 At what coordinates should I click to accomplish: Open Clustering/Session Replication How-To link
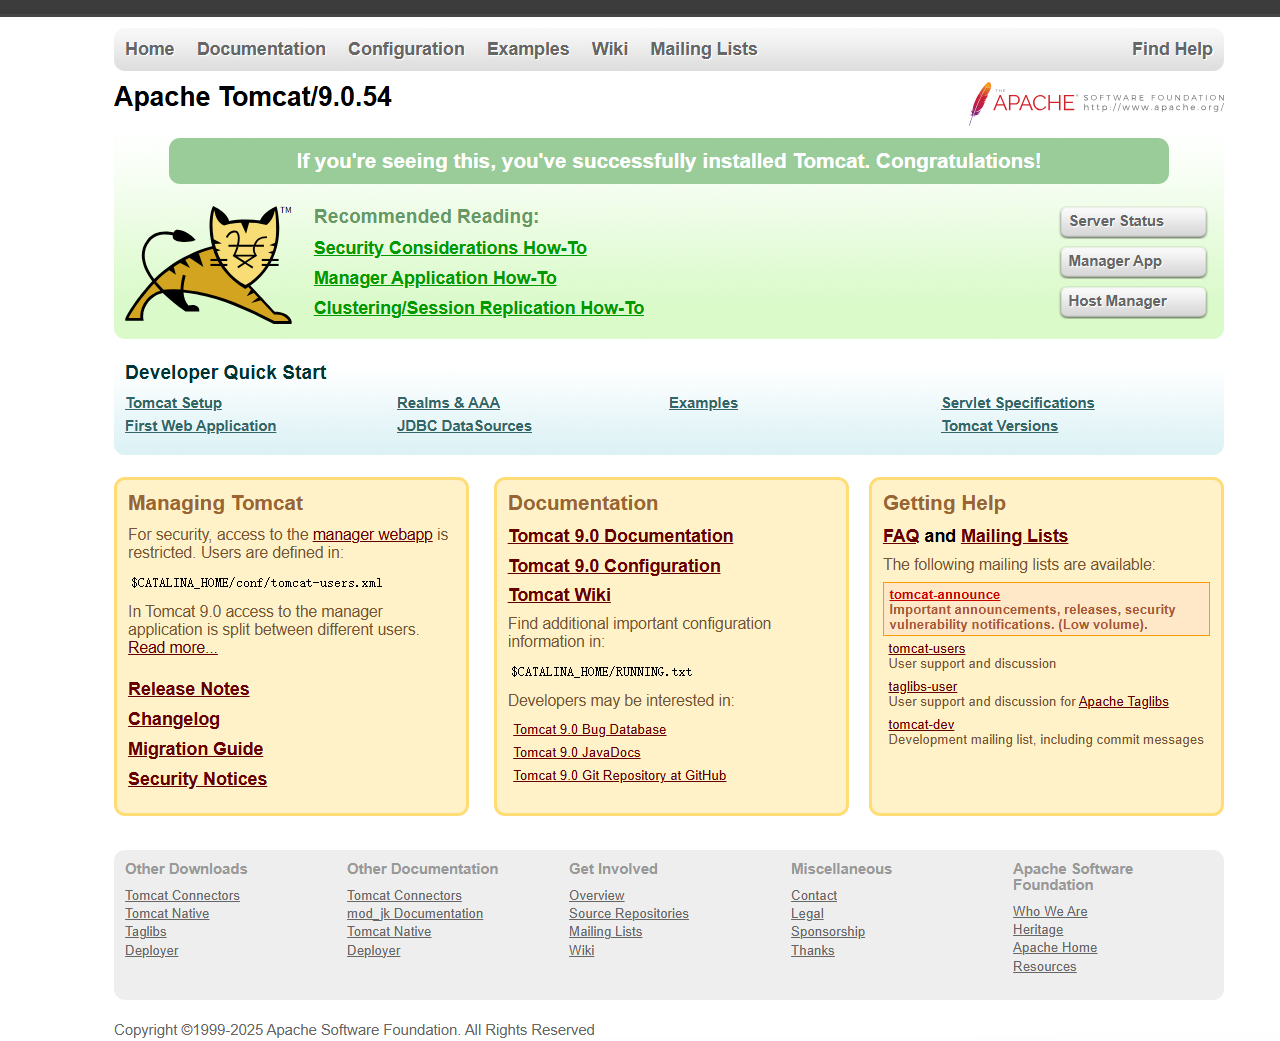point(479,308)
